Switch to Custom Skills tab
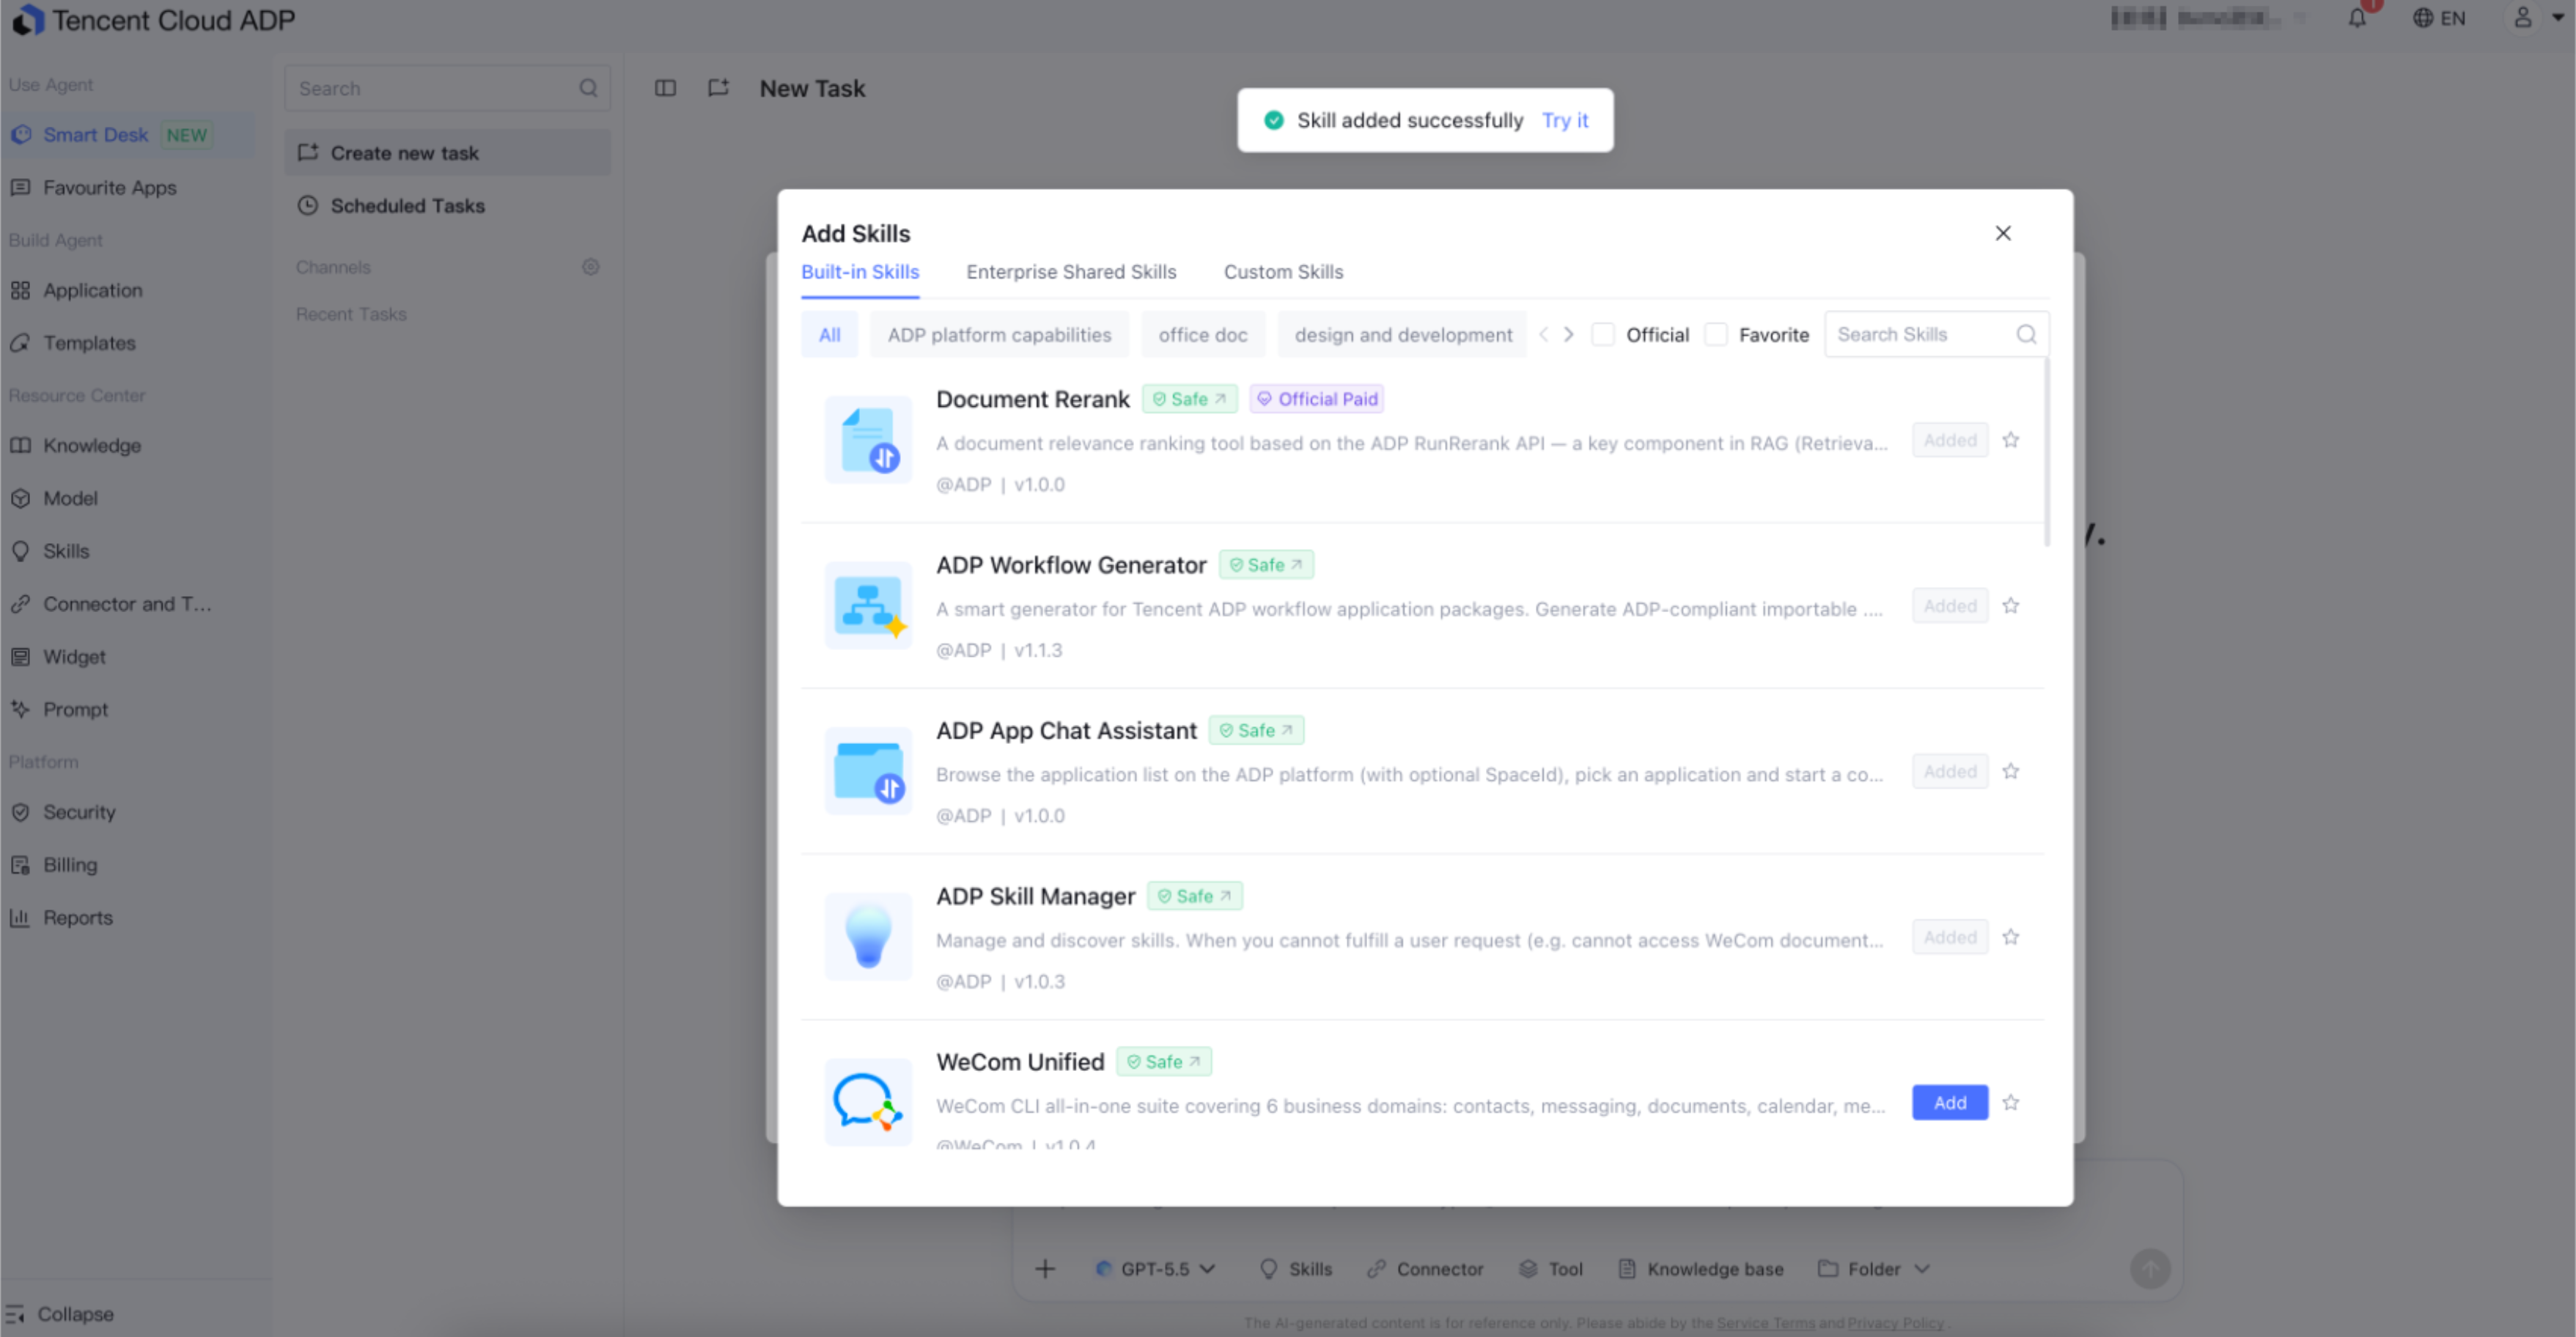Viewport: 2576px width, 1337px height. coord(1283,272)
